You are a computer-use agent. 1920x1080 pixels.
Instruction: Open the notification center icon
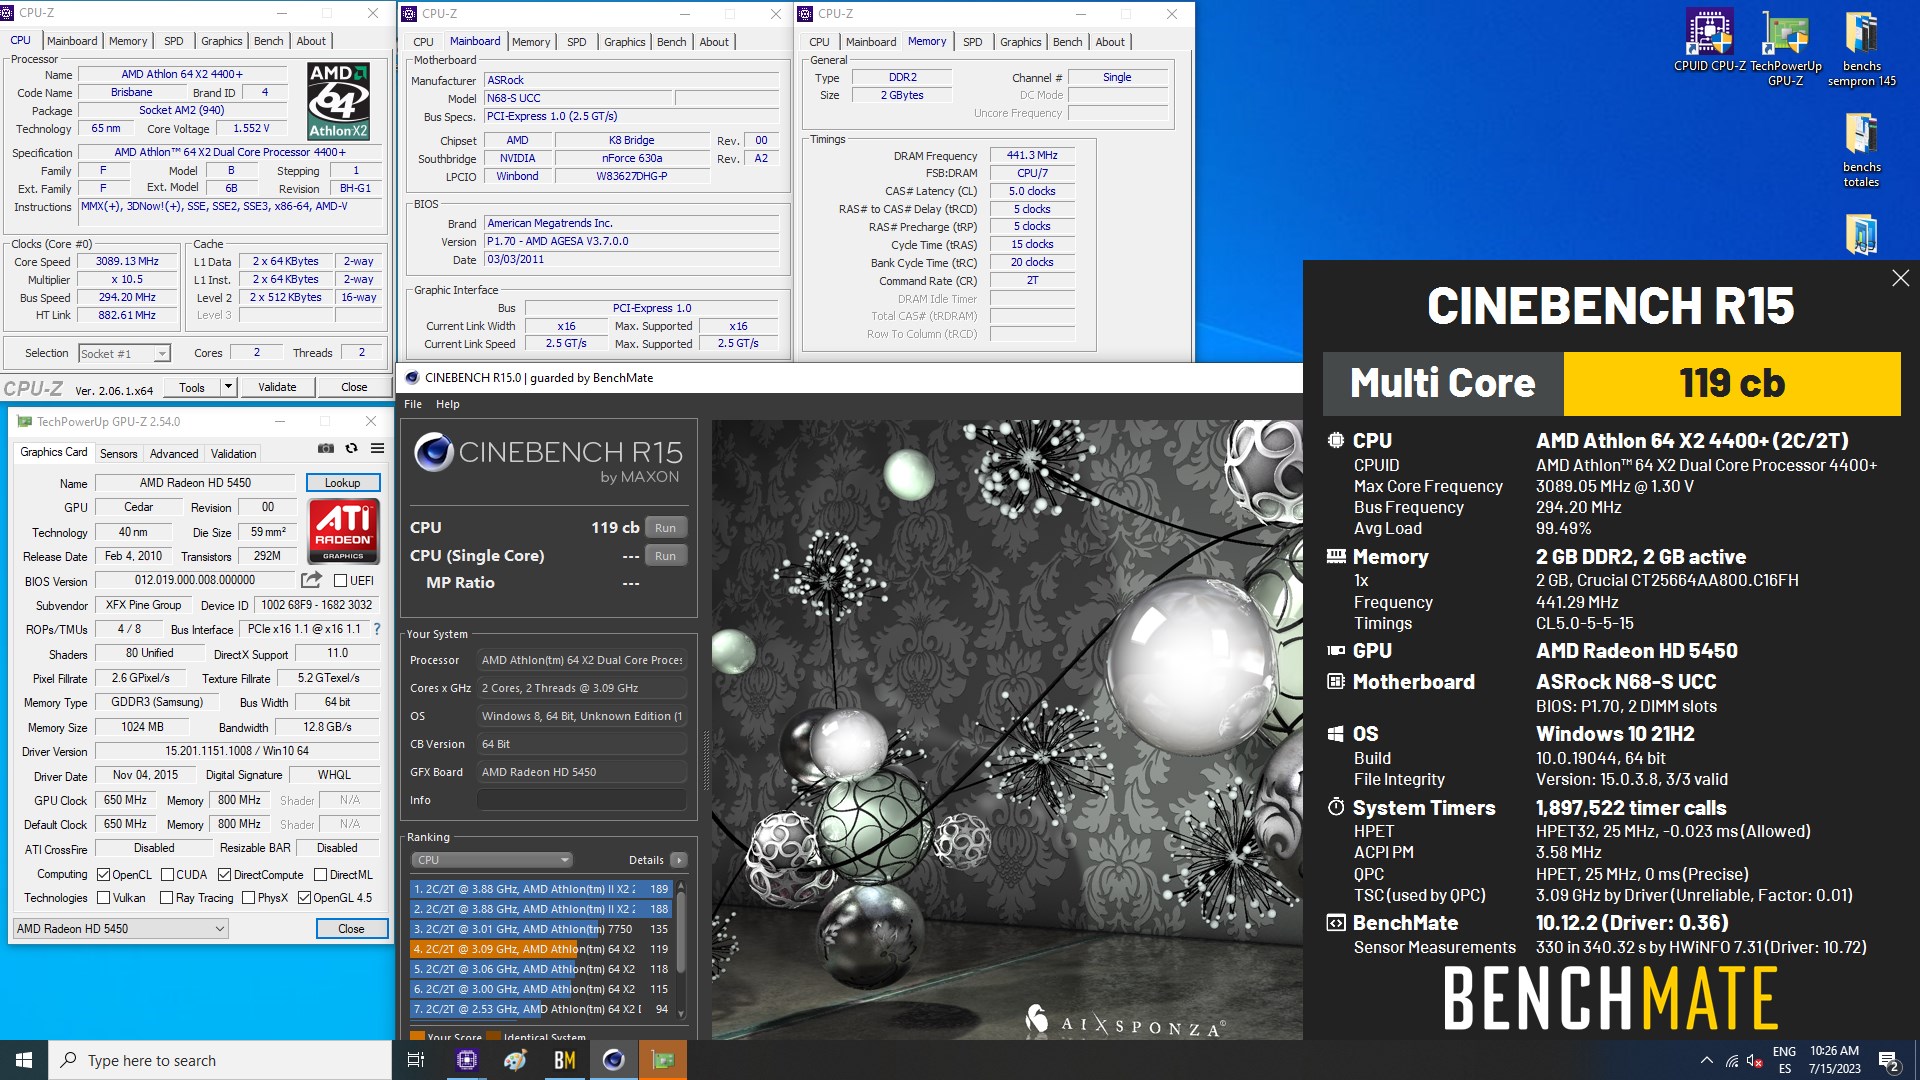(x=1889, y=1061)
